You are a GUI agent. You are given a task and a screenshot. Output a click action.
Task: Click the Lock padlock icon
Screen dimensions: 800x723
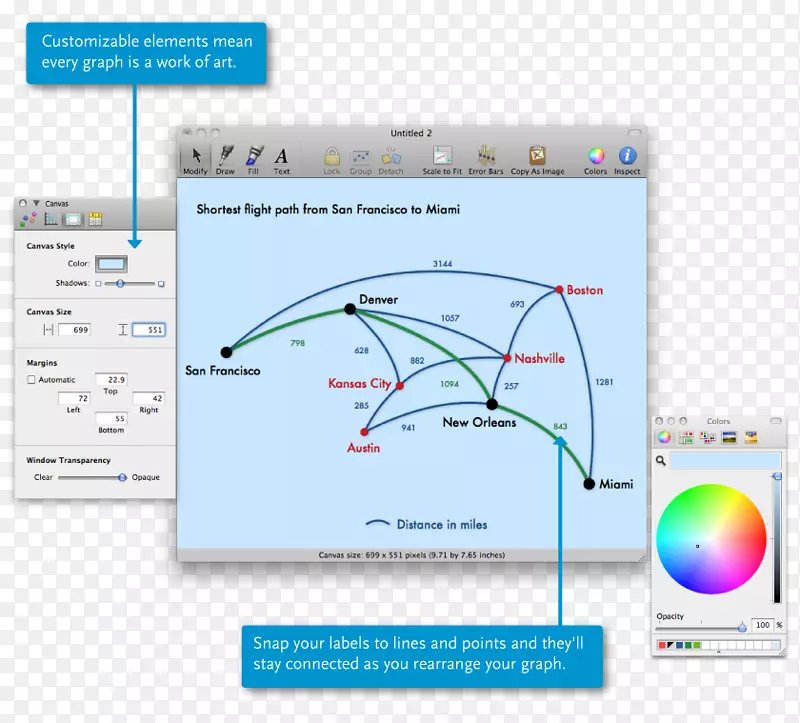[332, 156]
